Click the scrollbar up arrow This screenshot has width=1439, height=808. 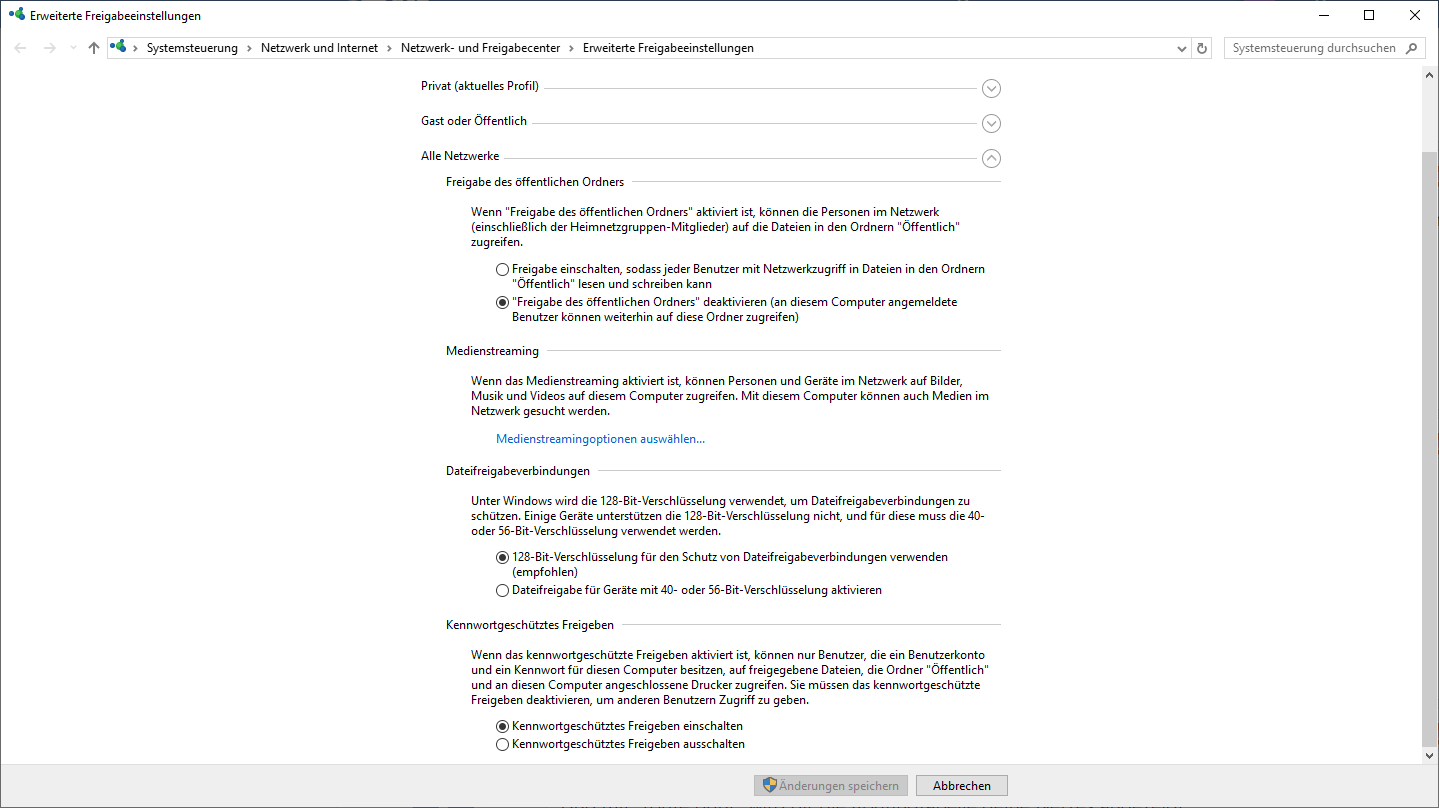tap(1430, 76)
